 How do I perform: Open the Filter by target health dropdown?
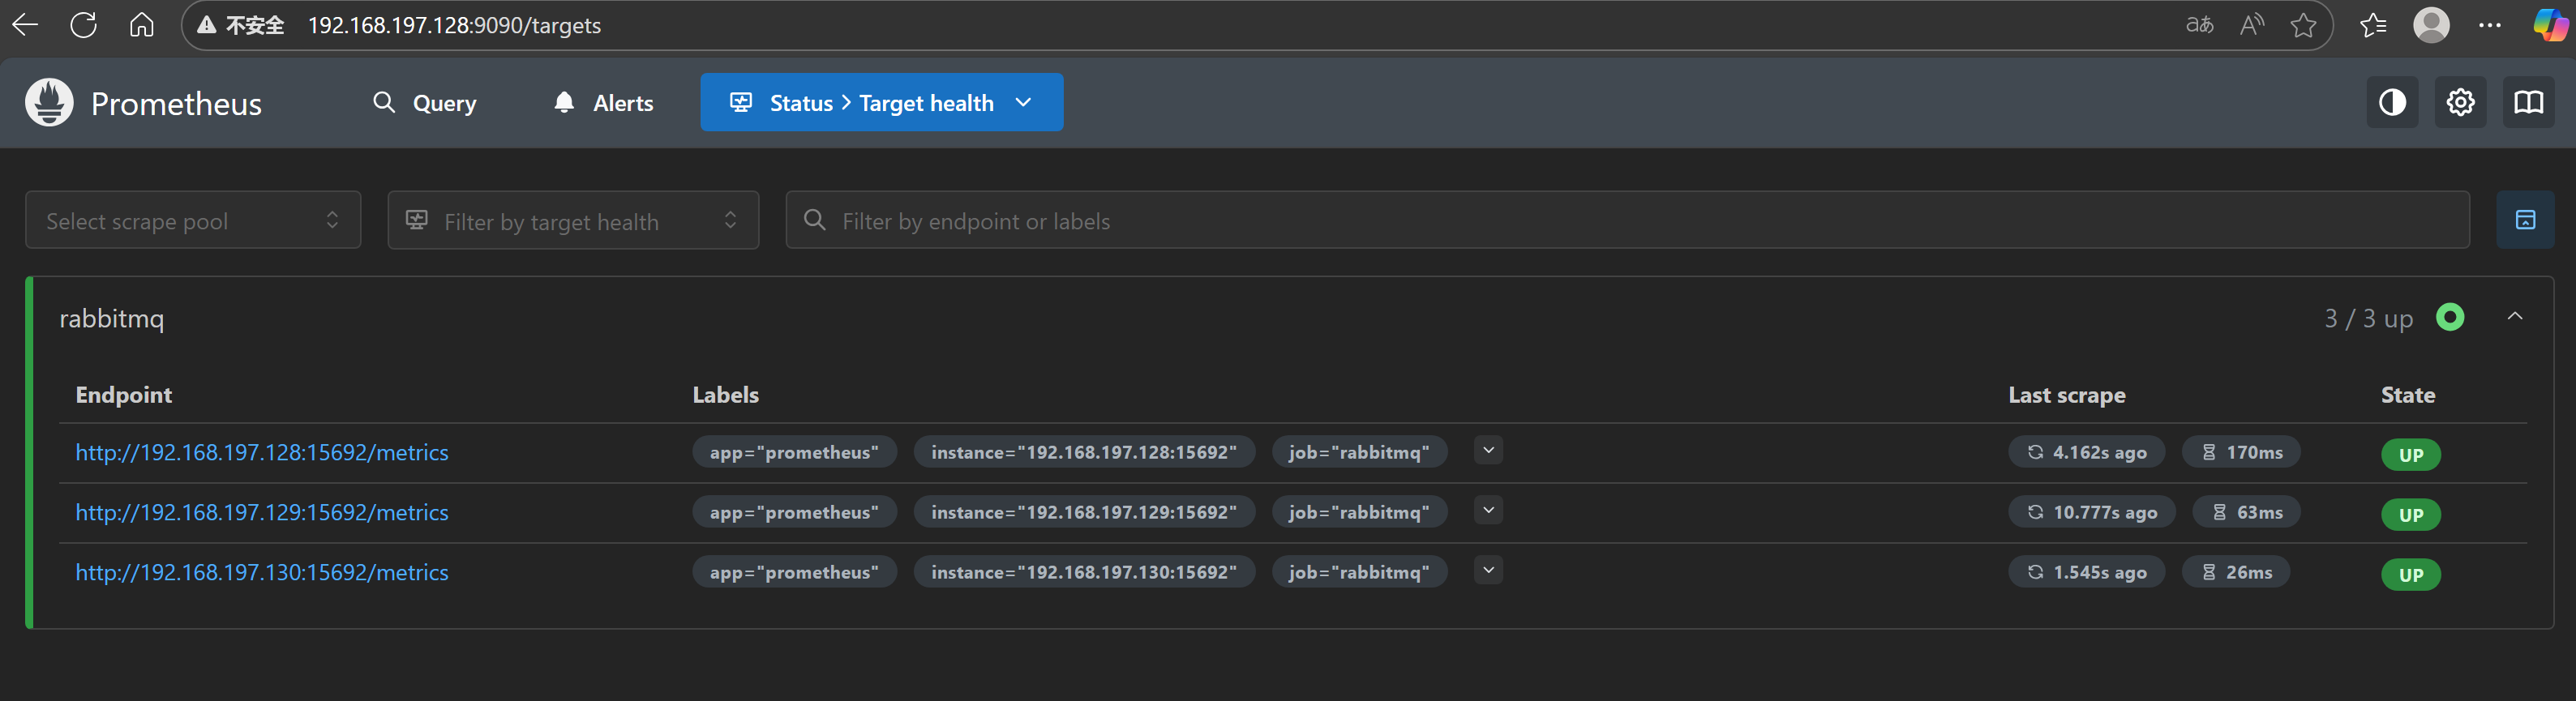(573, 220)
